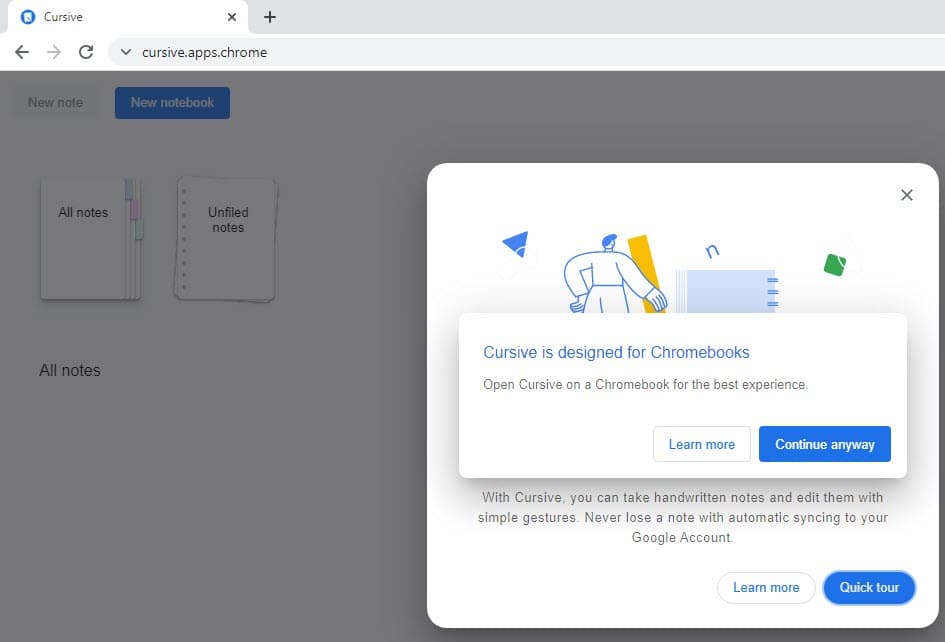Click Learn more beside Quick tour
The width and height of the screenshot is (945, 642).
tap(766, 588)
